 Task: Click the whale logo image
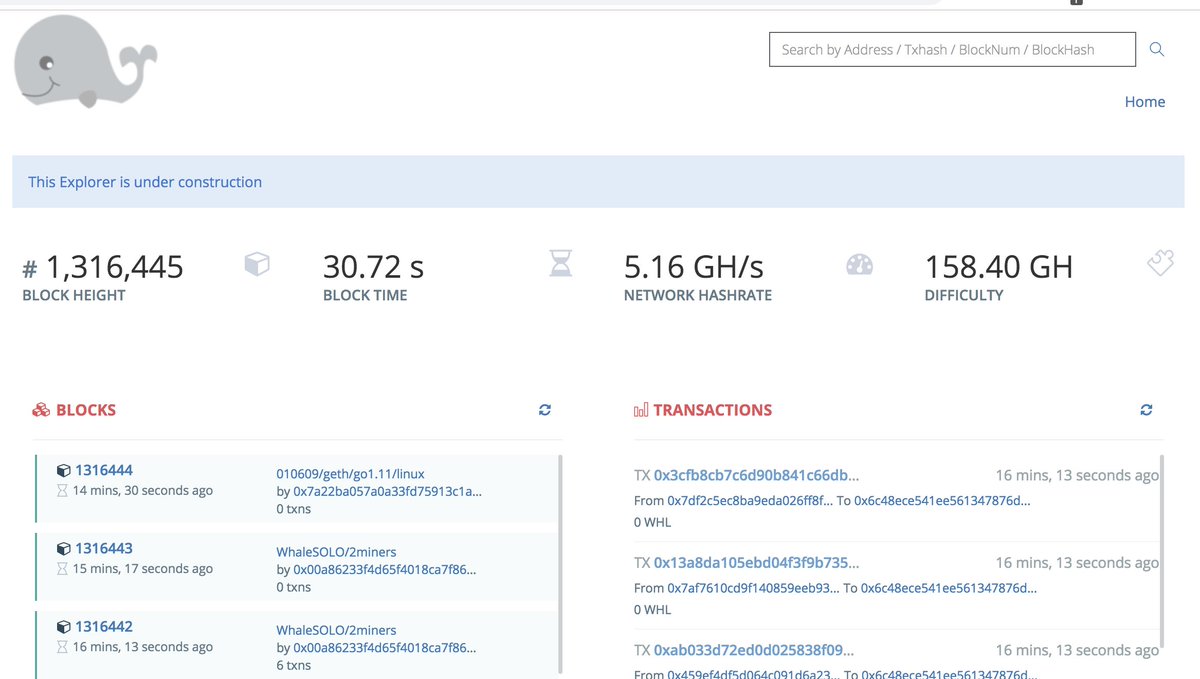86,62
